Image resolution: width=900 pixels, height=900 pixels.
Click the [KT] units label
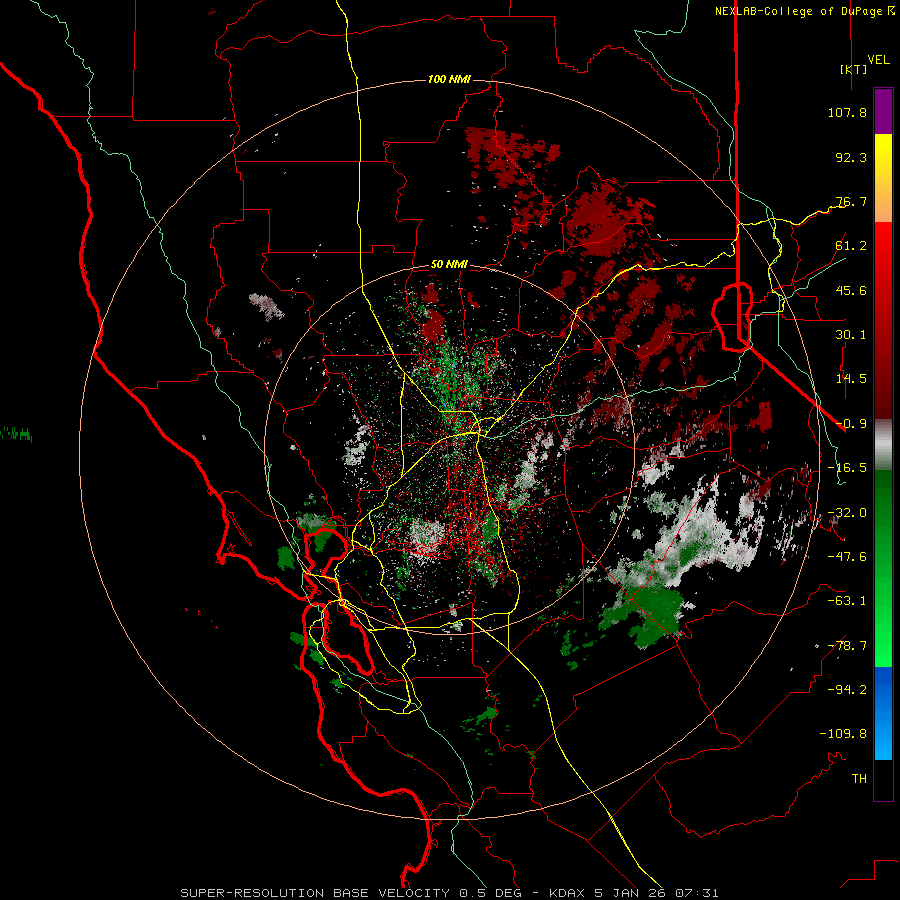point(853,69)
